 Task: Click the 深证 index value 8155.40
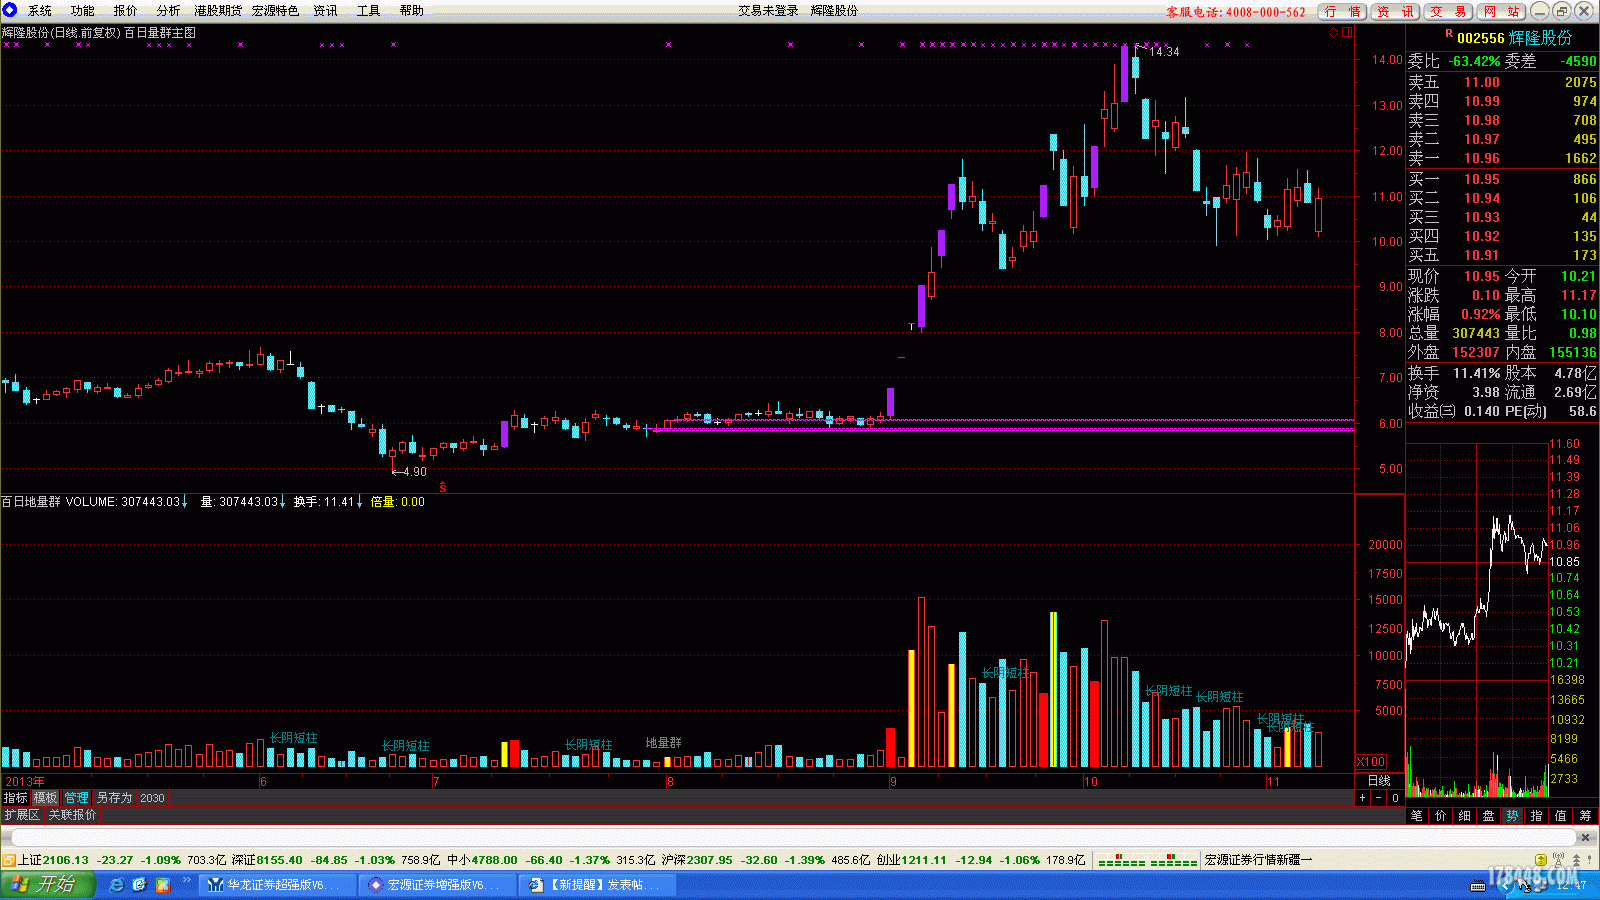click(x=280, y=860)
